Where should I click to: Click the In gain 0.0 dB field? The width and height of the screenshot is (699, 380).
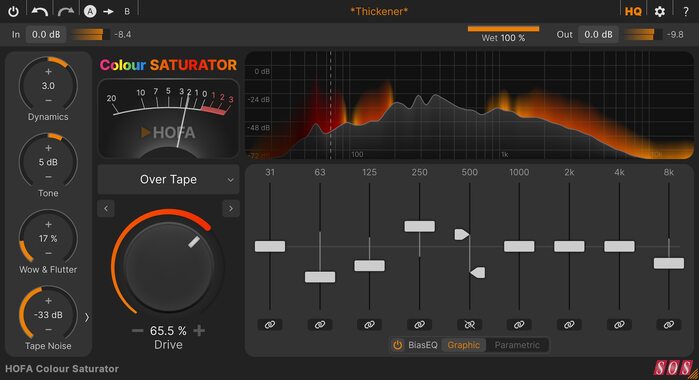pos(46,34)
